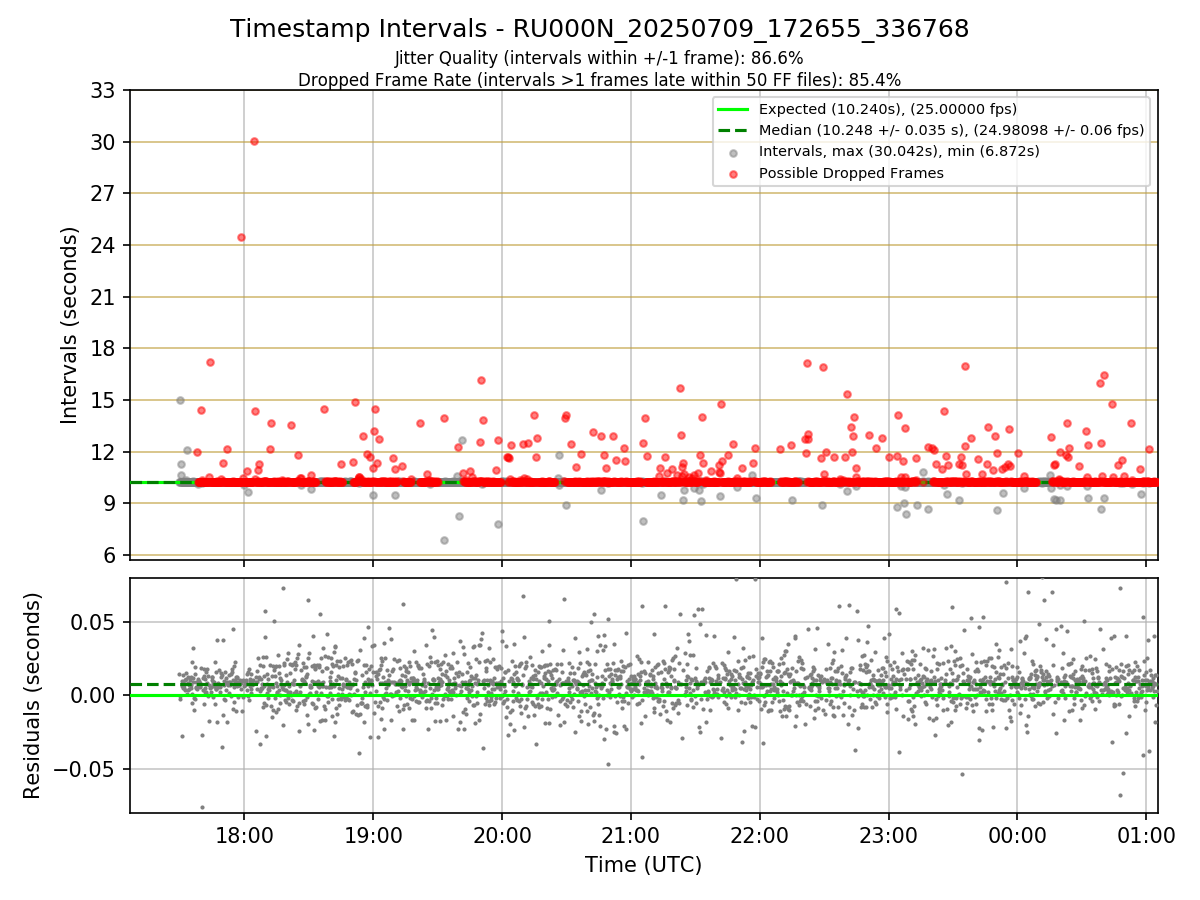Click the x-axis tick label '01:00'
This screenshot has width=1200, height=900.
(x=1146, y=834)
